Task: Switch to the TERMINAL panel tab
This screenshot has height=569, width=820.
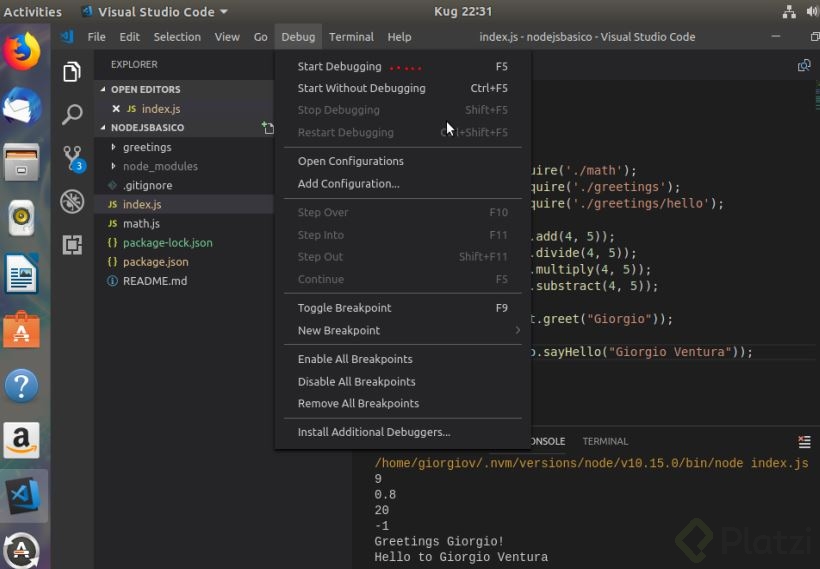Action: [x=605, y=441]
